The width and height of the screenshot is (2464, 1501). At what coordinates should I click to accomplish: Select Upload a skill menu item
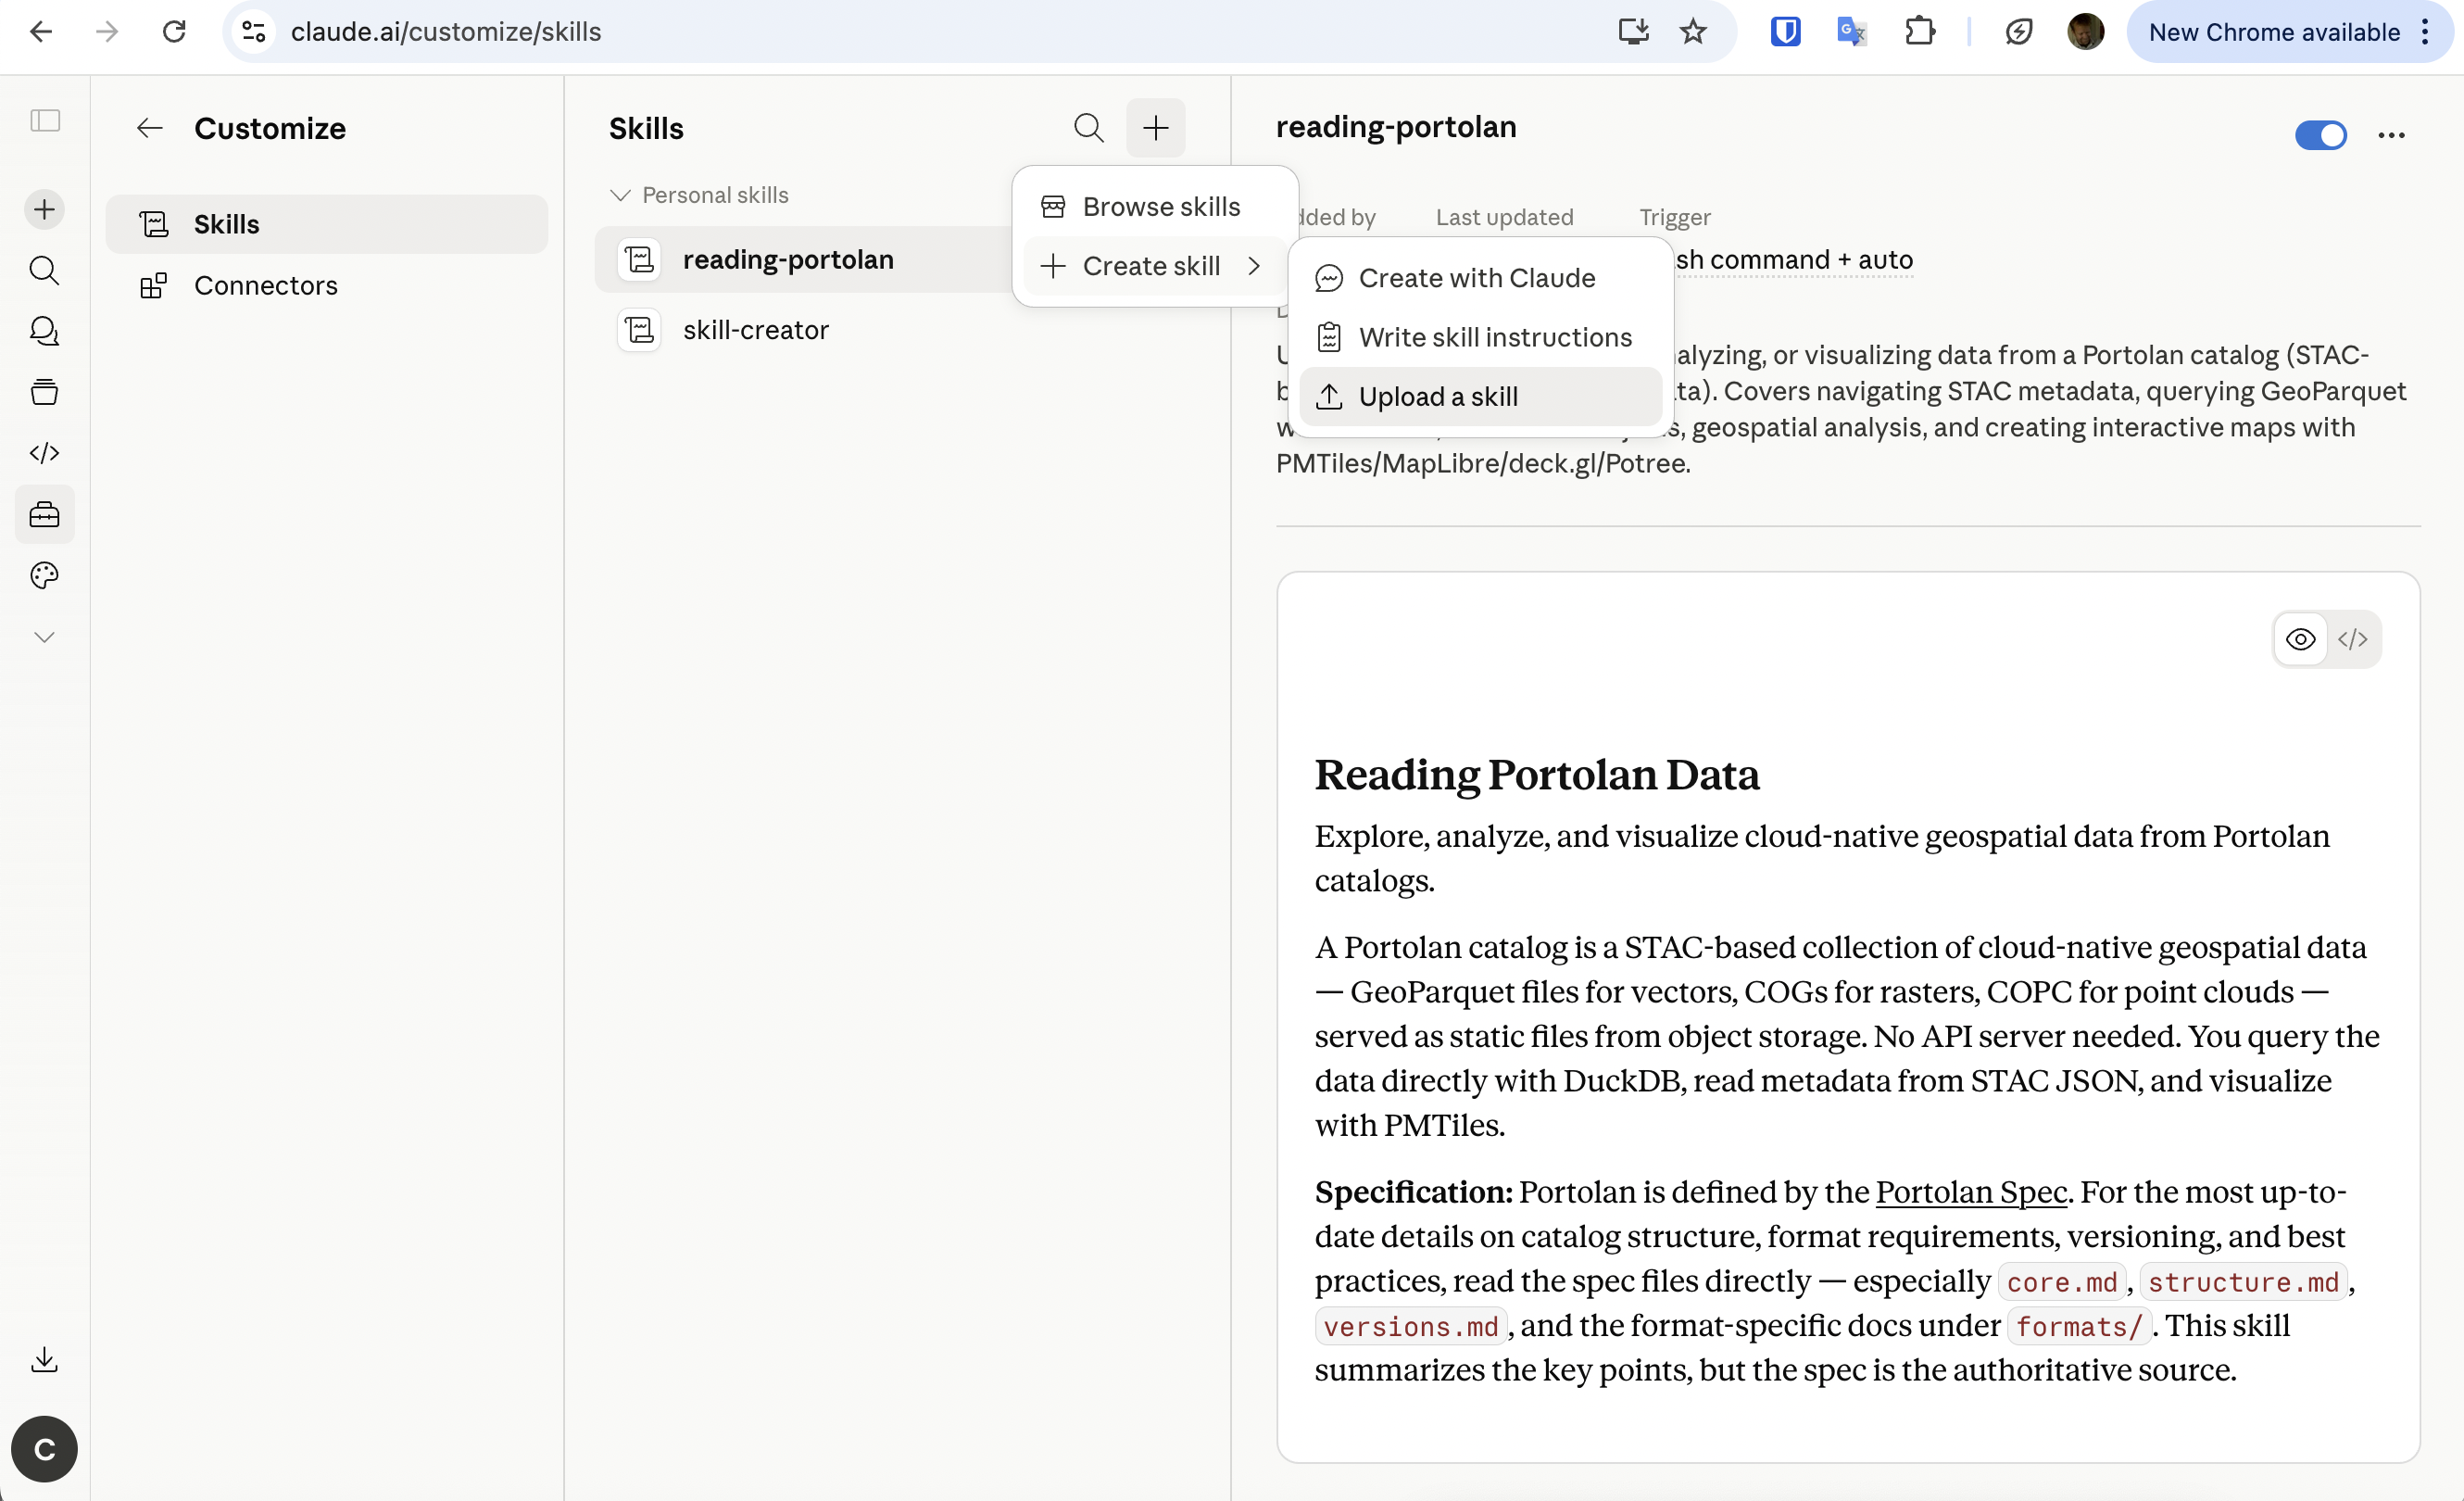coord(1480,397)
